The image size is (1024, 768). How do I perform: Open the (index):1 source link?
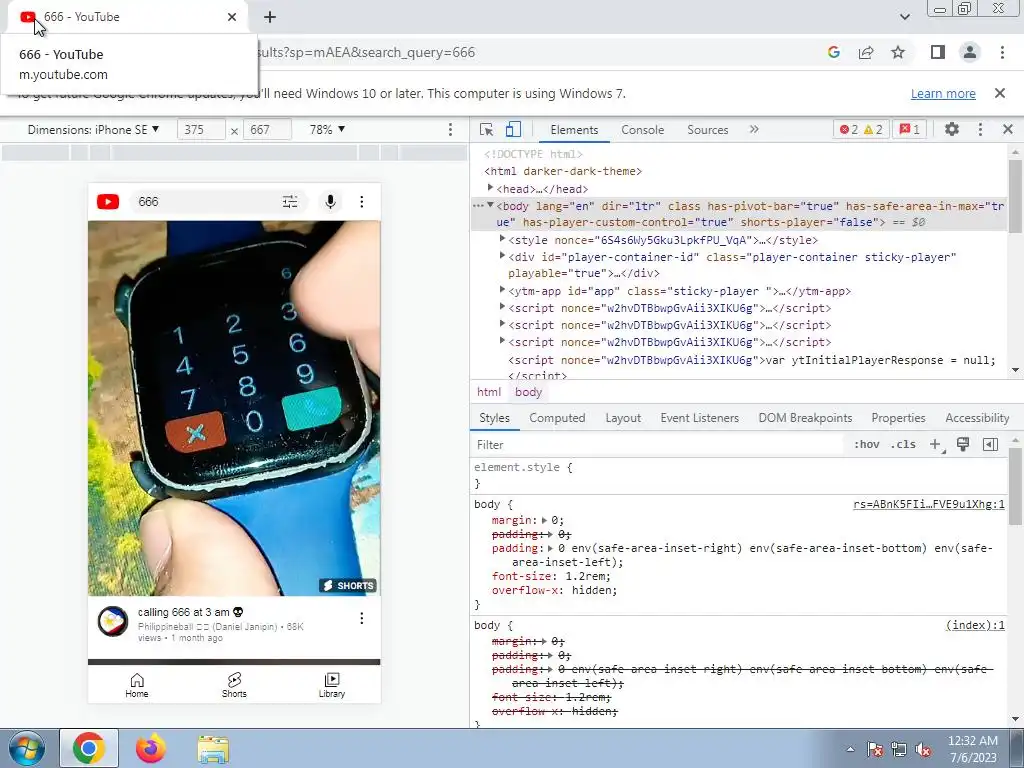975,625
